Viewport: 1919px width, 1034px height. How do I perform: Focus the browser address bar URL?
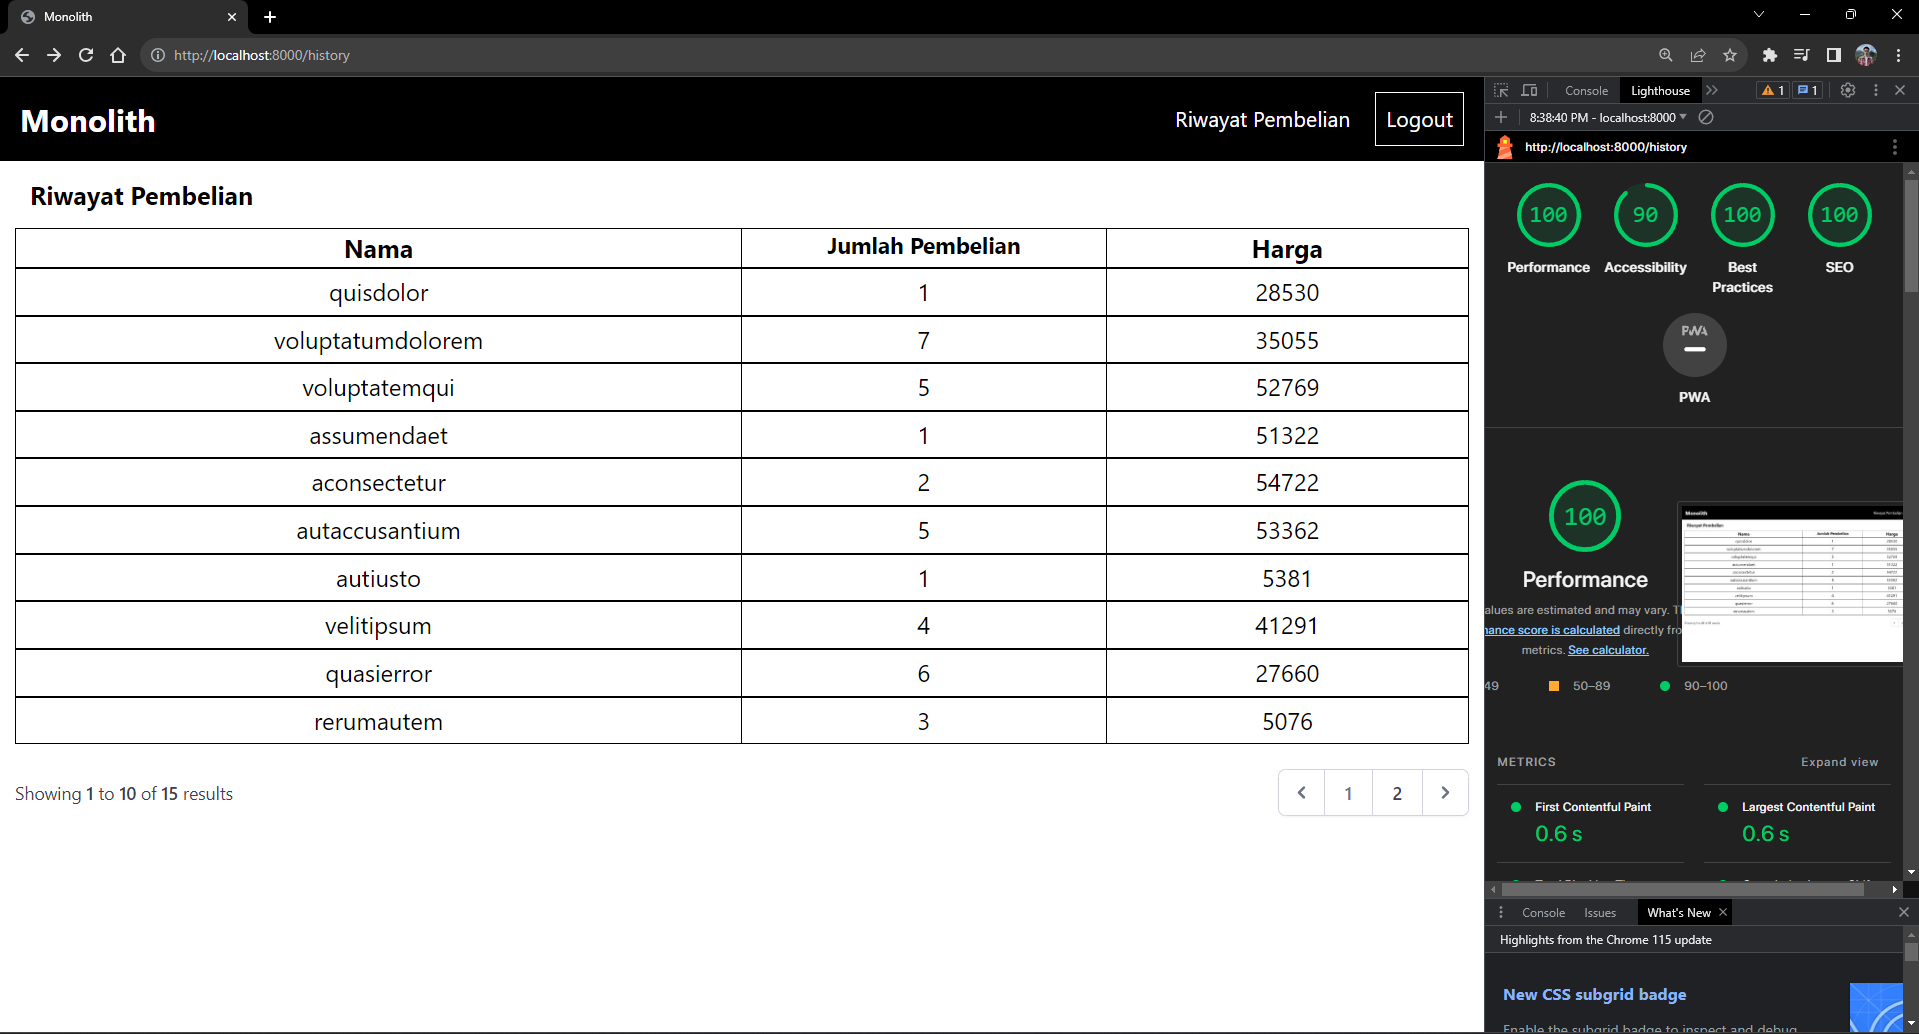point(261,55)
